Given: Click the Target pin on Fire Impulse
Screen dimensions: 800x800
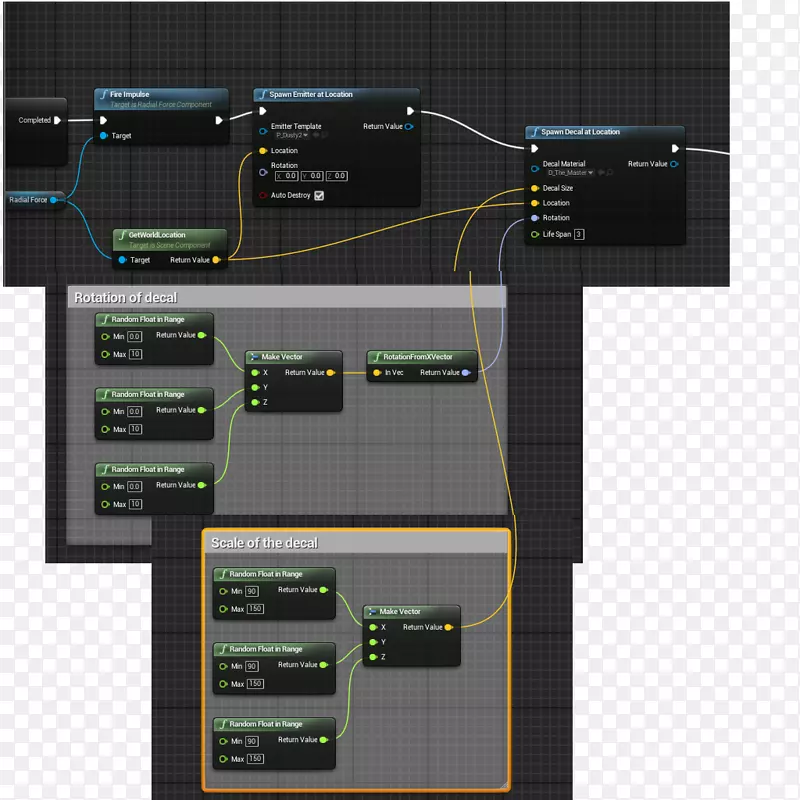Looking at the screenshot, I should click(103, 136).
